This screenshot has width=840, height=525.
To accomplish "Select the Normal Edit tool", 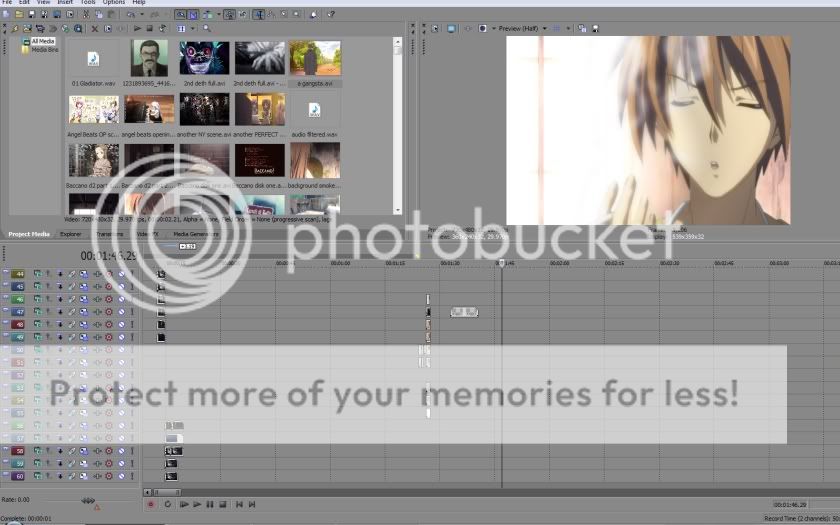I will point(259,14).
